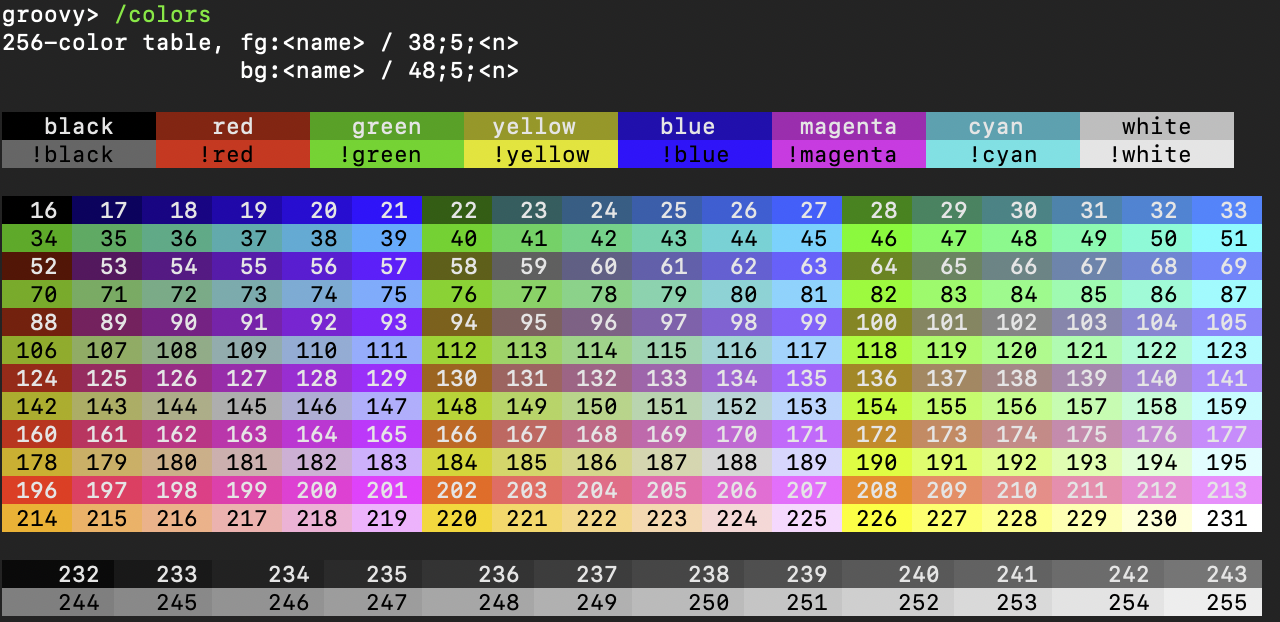The image size is (1280, 622).
Task: Select the yellow color swatch
Action: point(540,126)
